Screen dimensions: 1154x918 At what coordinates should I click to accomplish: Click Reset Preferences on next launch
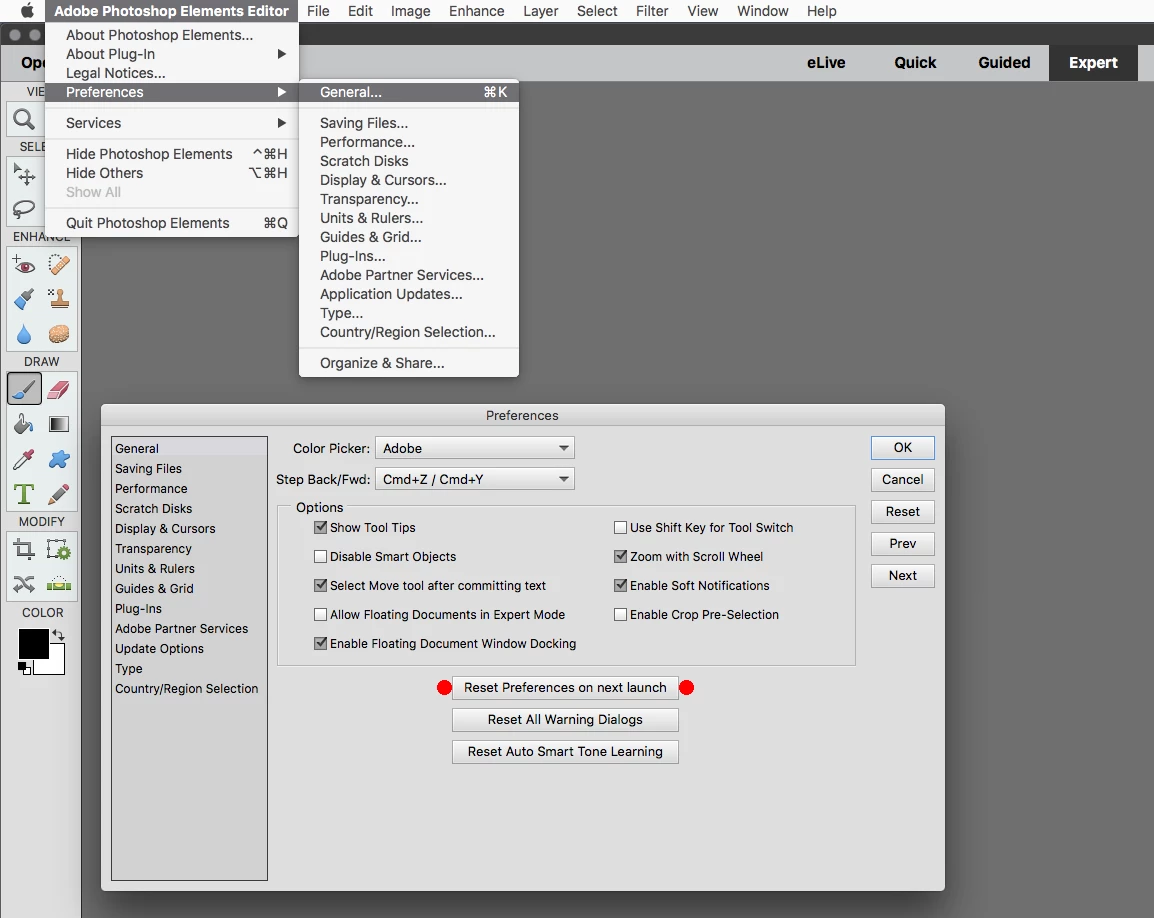click(565, 688)
